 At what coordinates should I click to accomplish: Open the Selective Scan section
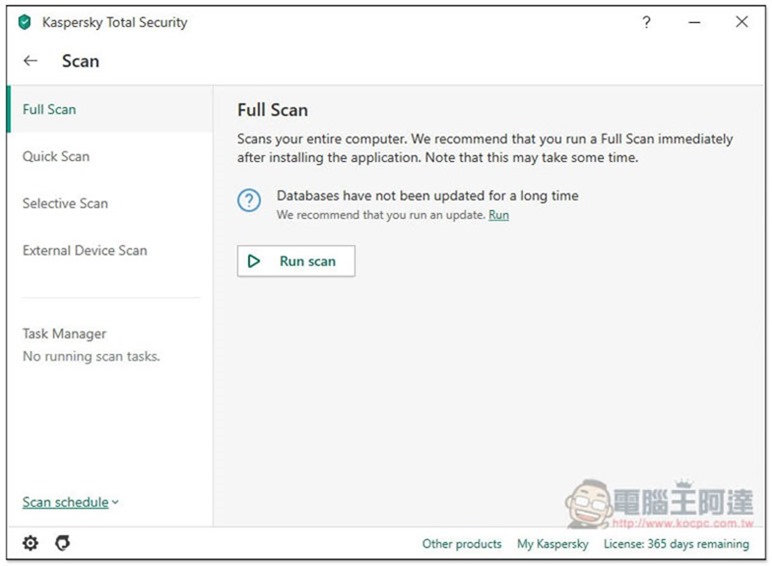tap(65, 203)
